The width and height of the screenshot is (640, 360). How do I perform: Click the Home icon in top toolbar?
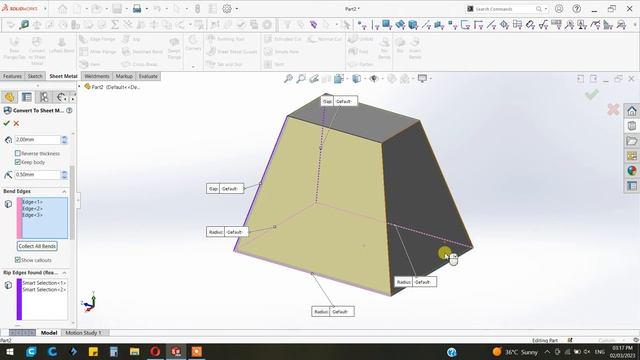point(62,9)
